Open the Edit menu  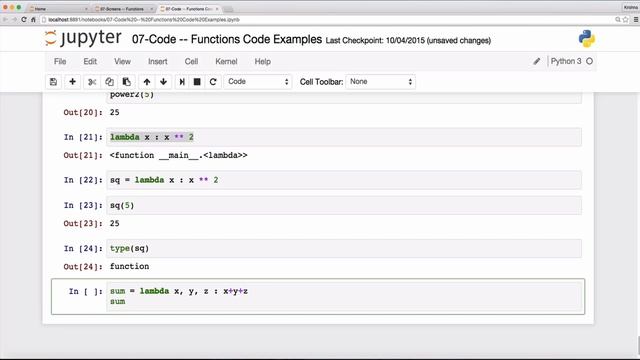click(90, 61)
